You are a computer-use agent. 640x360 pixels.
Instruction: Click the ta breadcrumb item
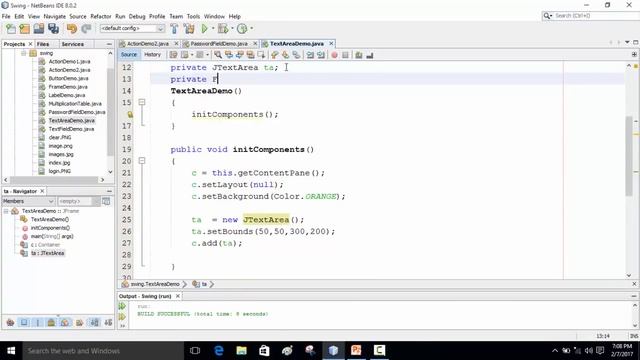[204, 284]
